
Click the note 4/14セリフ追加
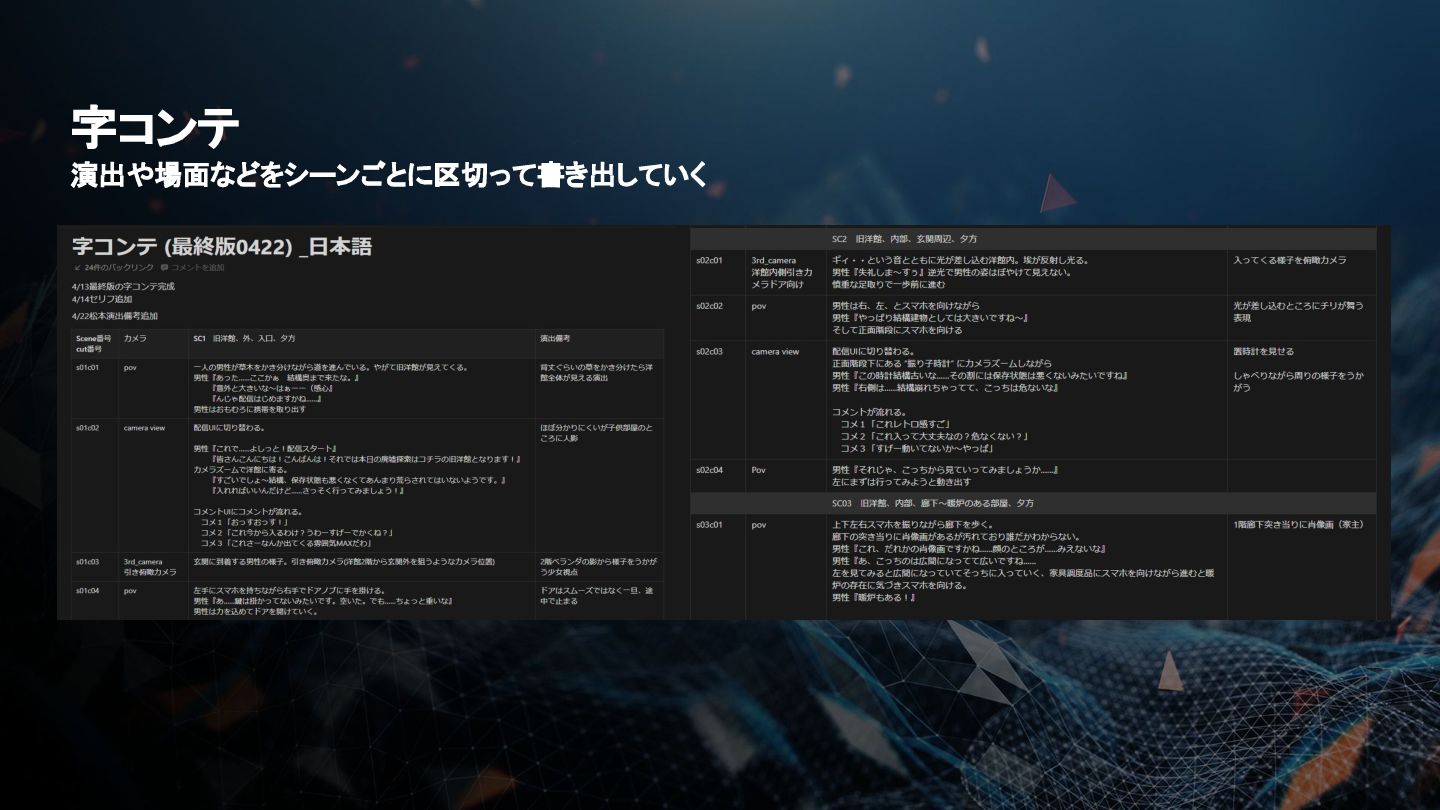point(102,299)
